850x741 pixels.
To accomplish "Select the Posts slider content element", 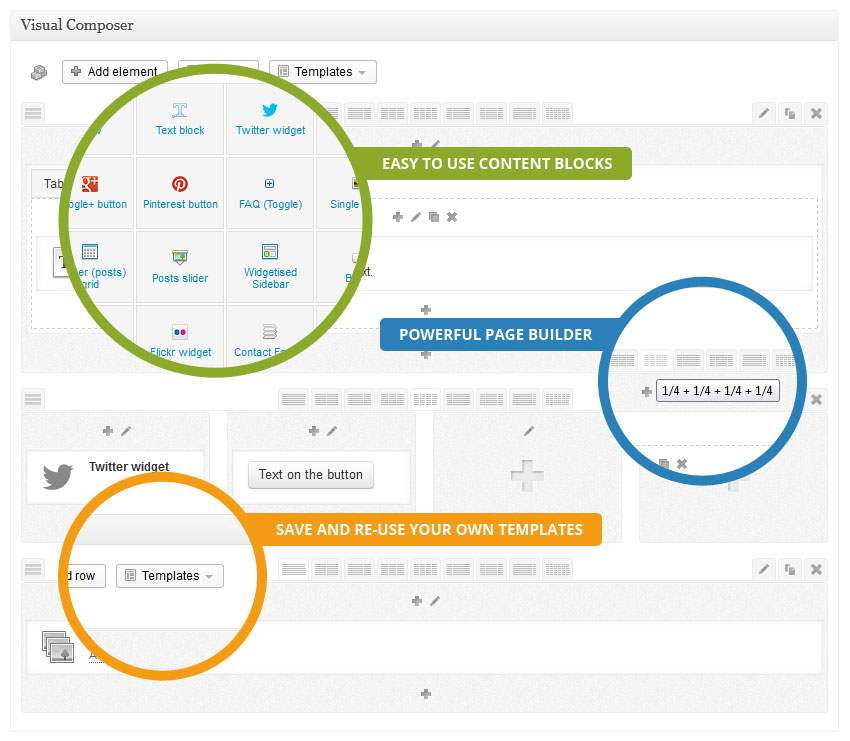I will (180, 266).
